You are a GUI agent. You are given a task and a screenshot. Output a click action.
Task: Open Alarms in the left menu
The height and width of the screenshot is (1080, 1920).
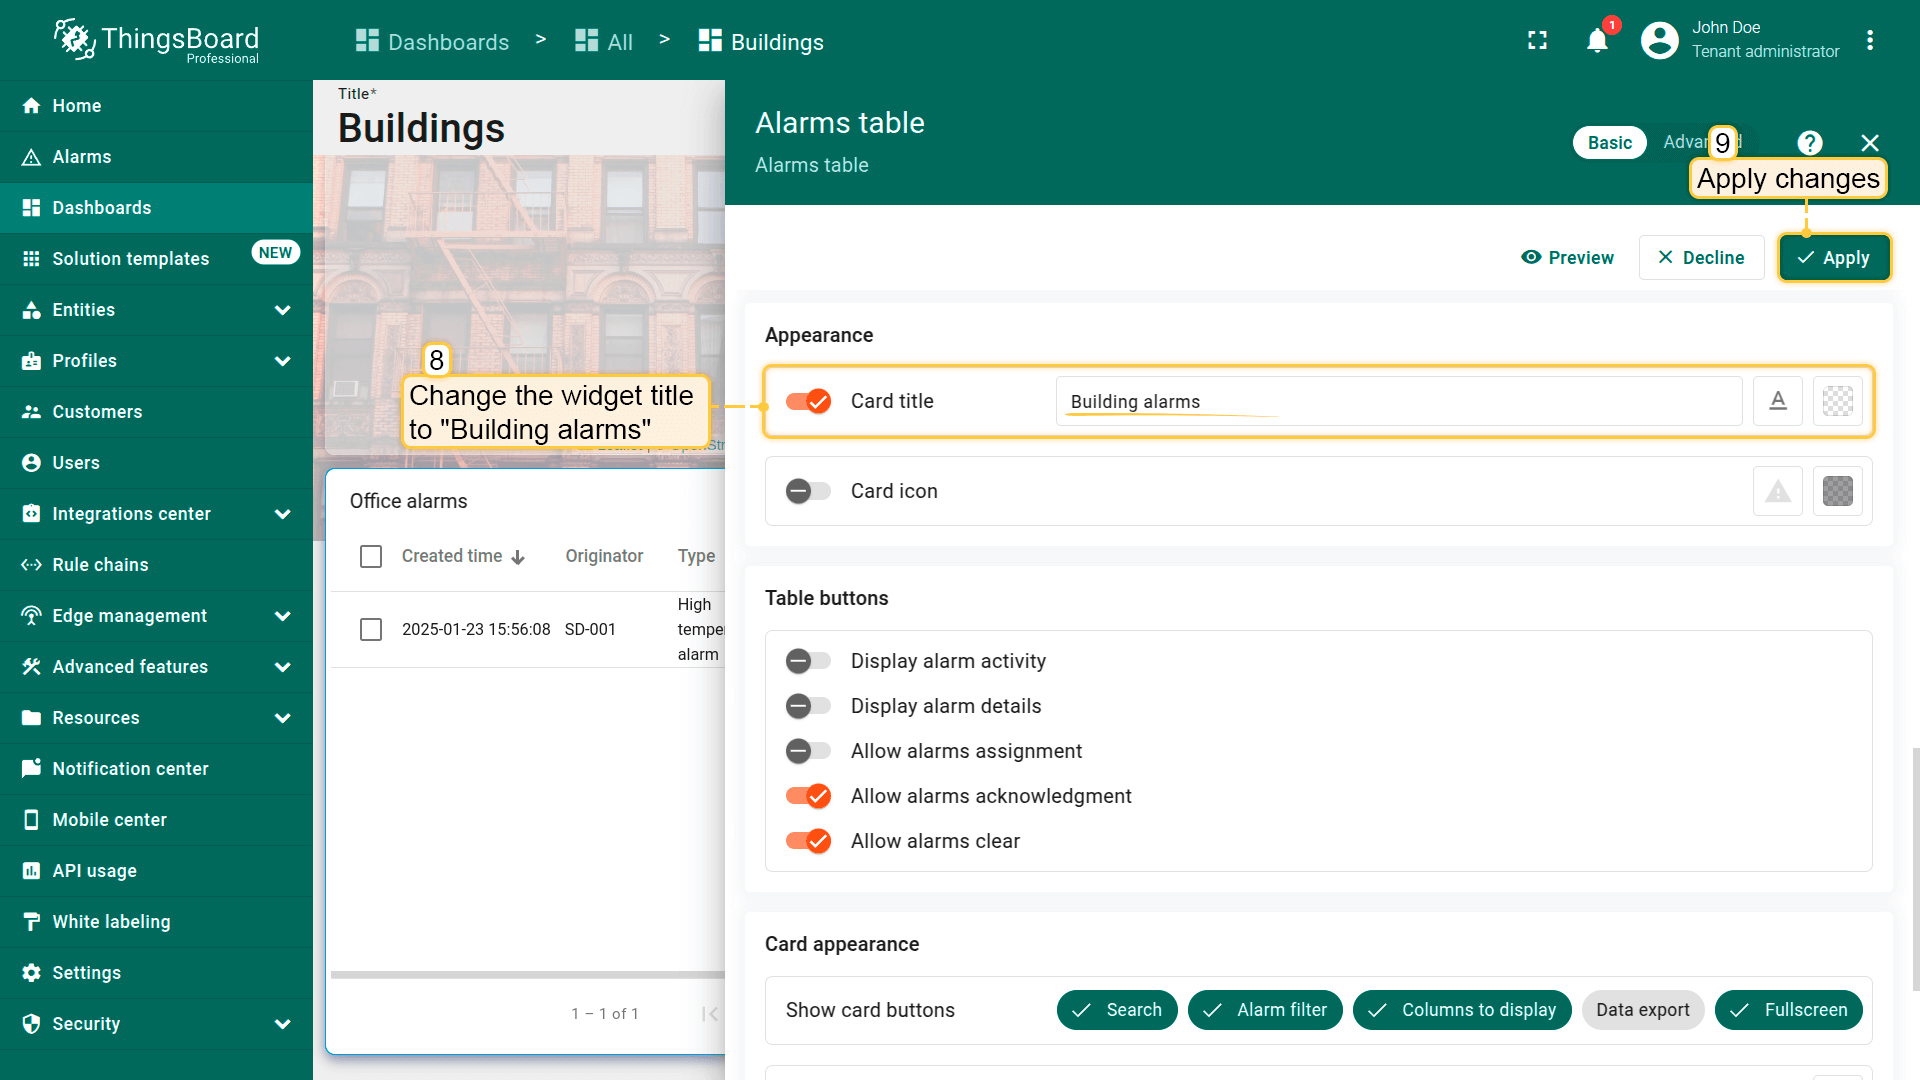82,157
